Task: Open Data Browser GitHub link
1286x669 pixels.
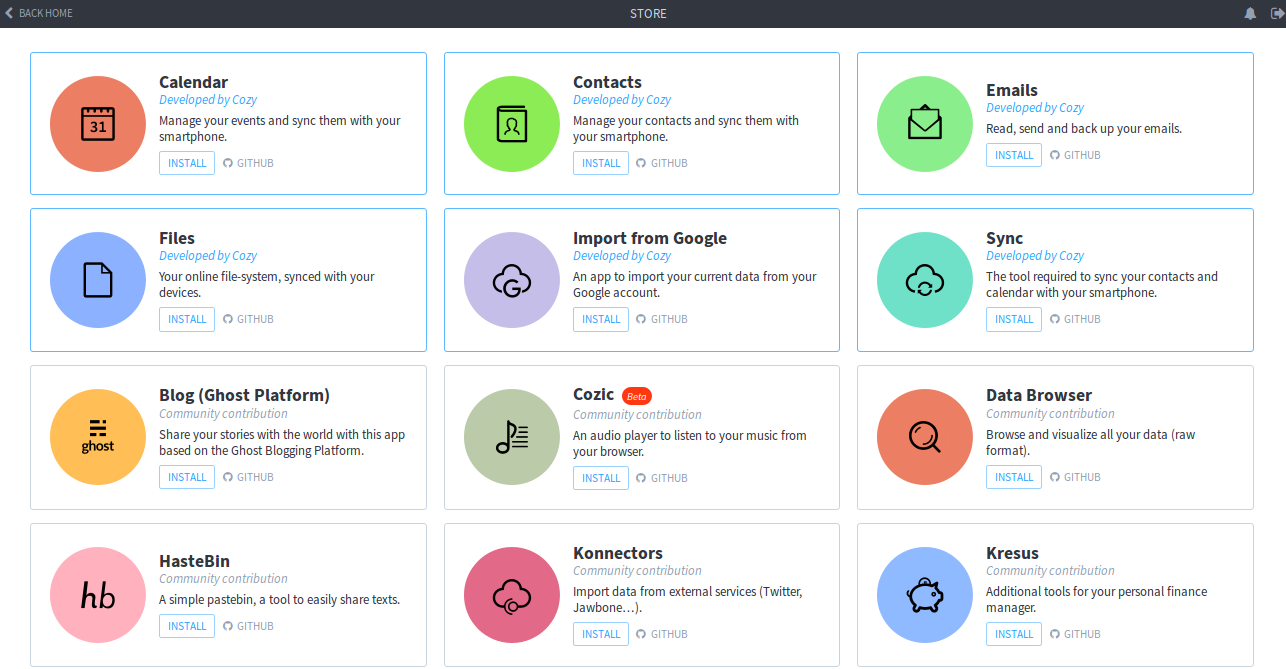Action: click(x=1075, y=477)
